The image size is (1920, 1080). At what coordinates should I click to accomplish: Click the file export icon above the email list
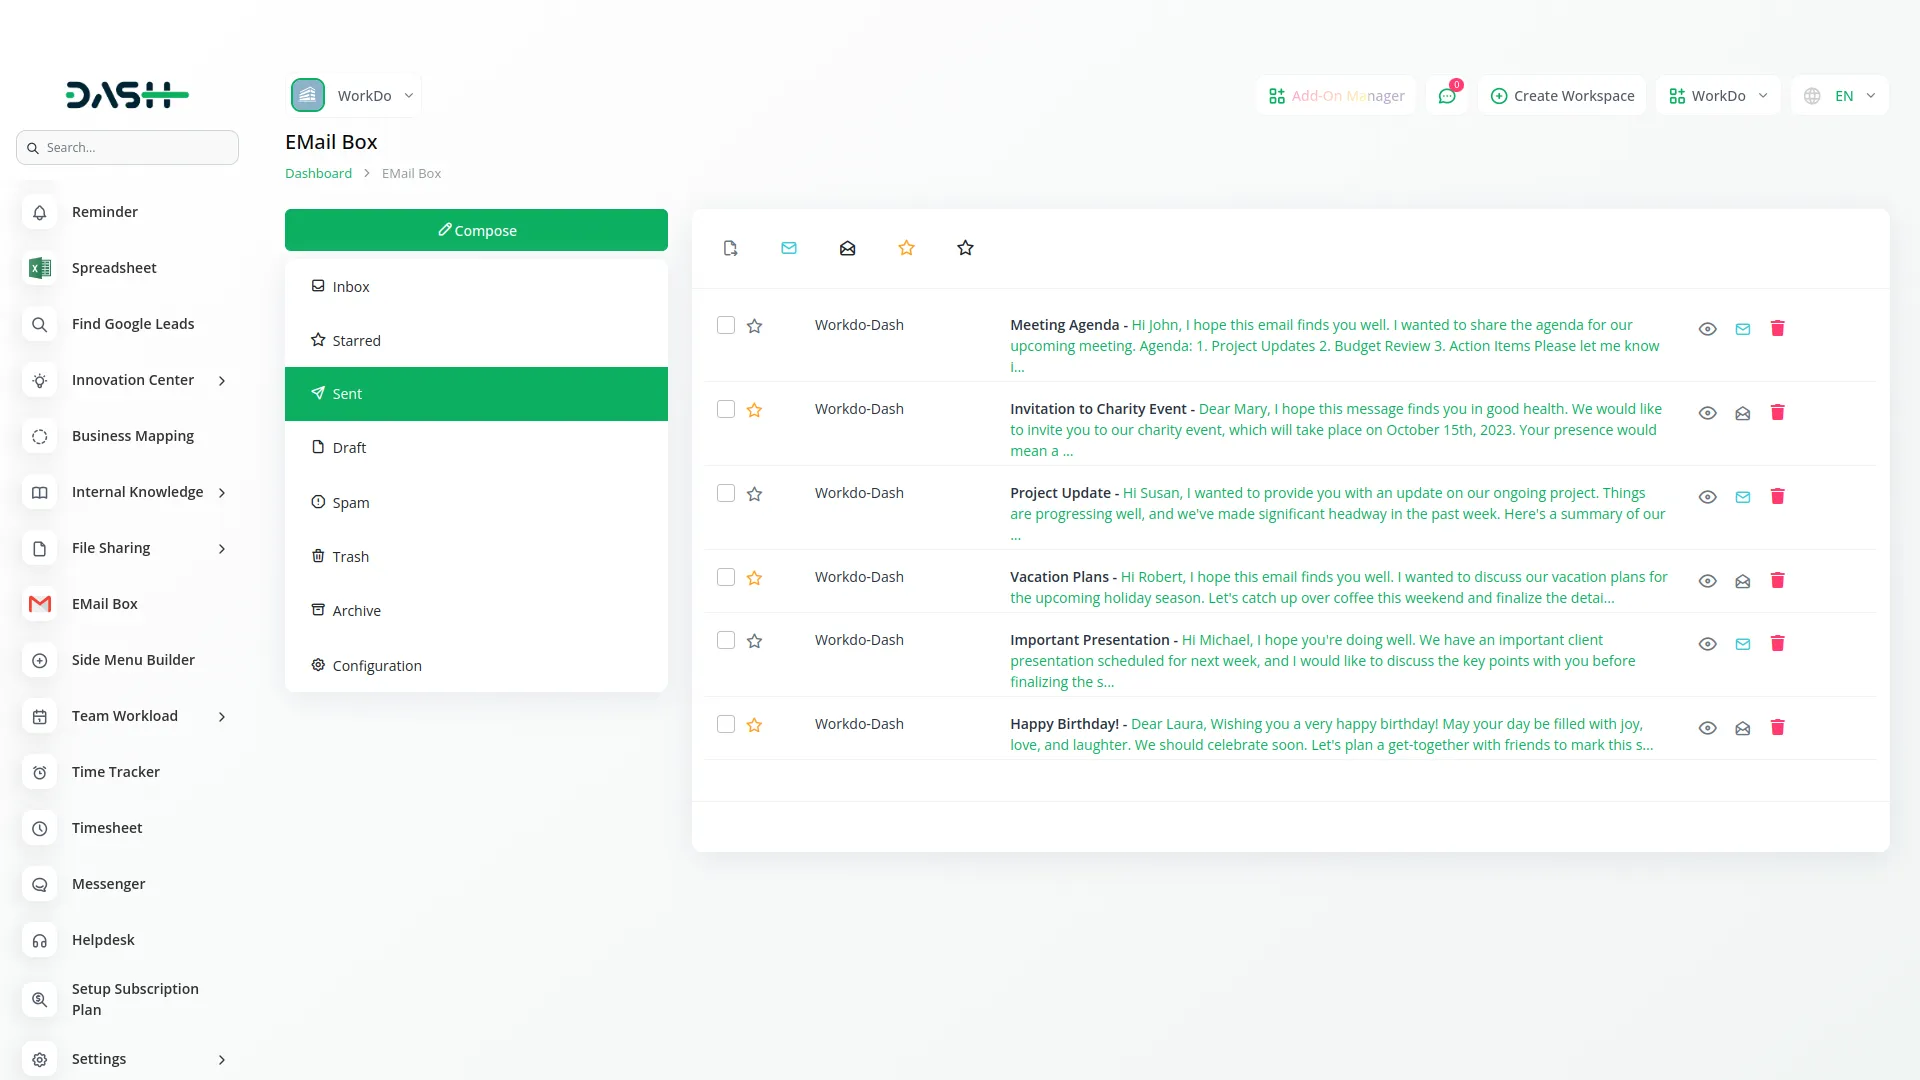[730, 248]
